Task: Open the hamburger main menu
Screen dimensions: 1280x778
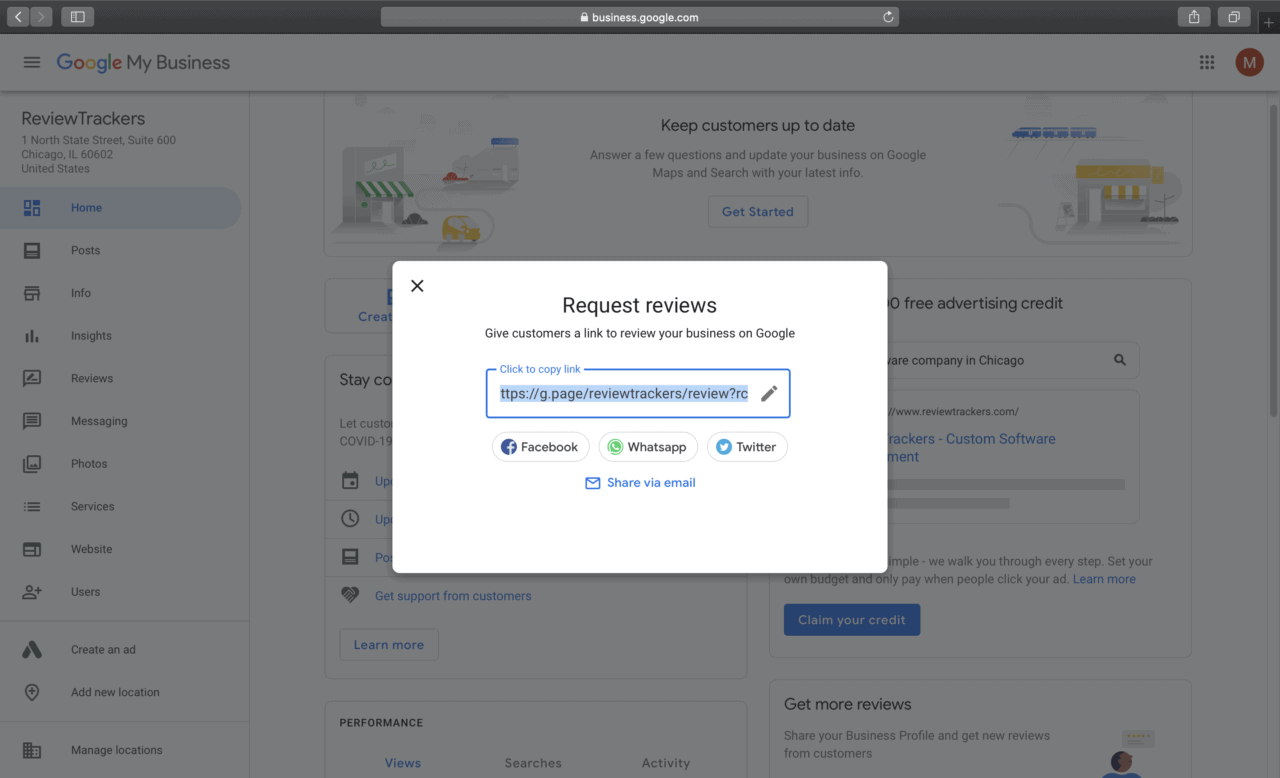Action: [32, 62]
